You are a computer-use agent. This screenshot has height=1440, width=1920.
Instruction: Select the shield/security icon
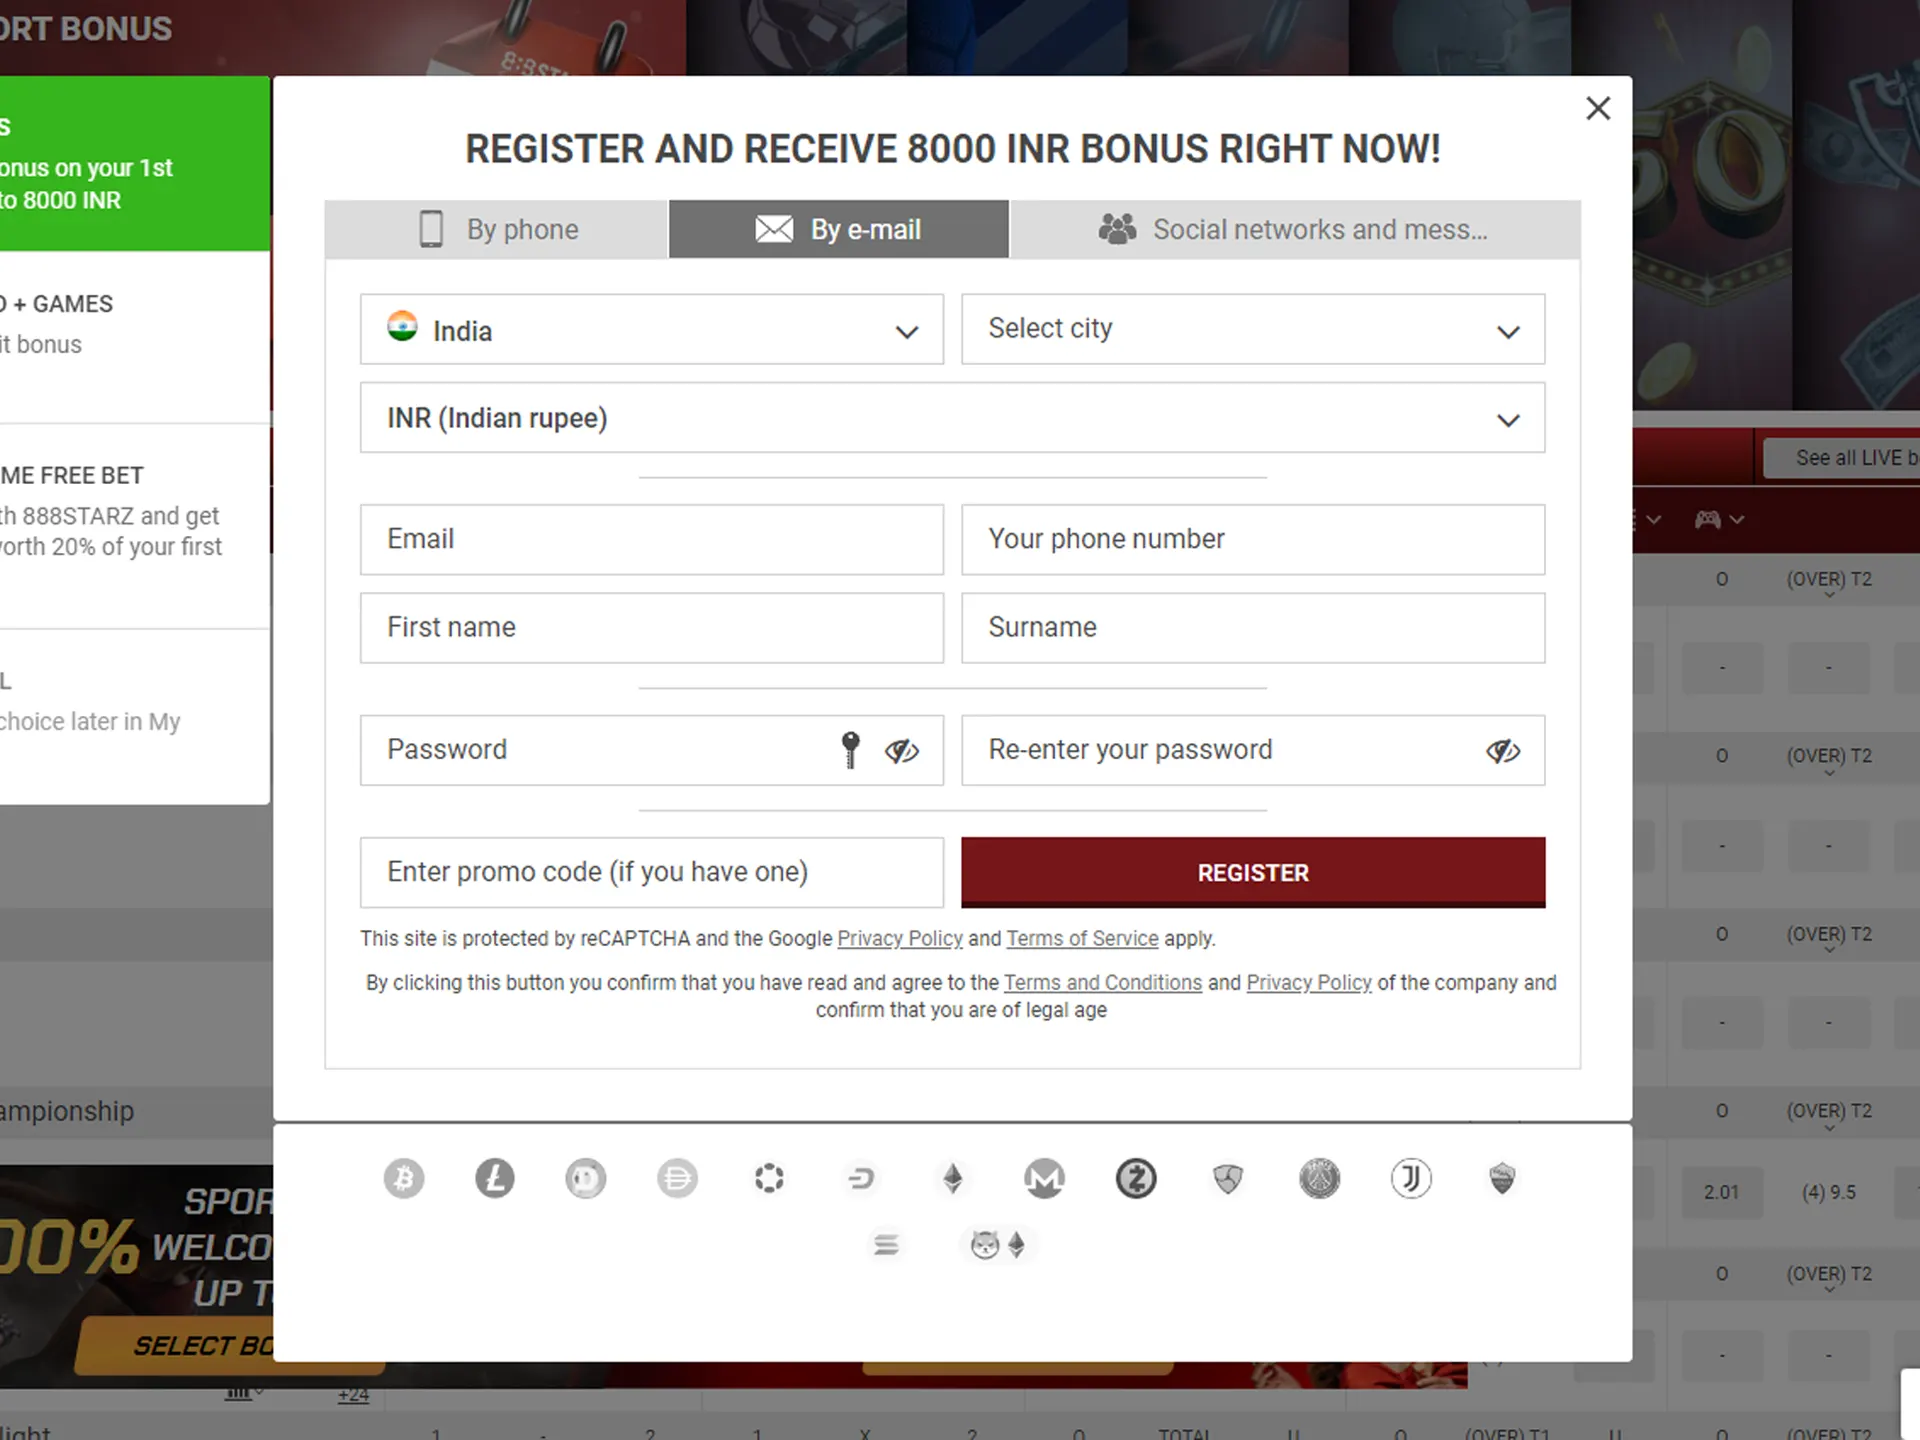[1228, 1178]
